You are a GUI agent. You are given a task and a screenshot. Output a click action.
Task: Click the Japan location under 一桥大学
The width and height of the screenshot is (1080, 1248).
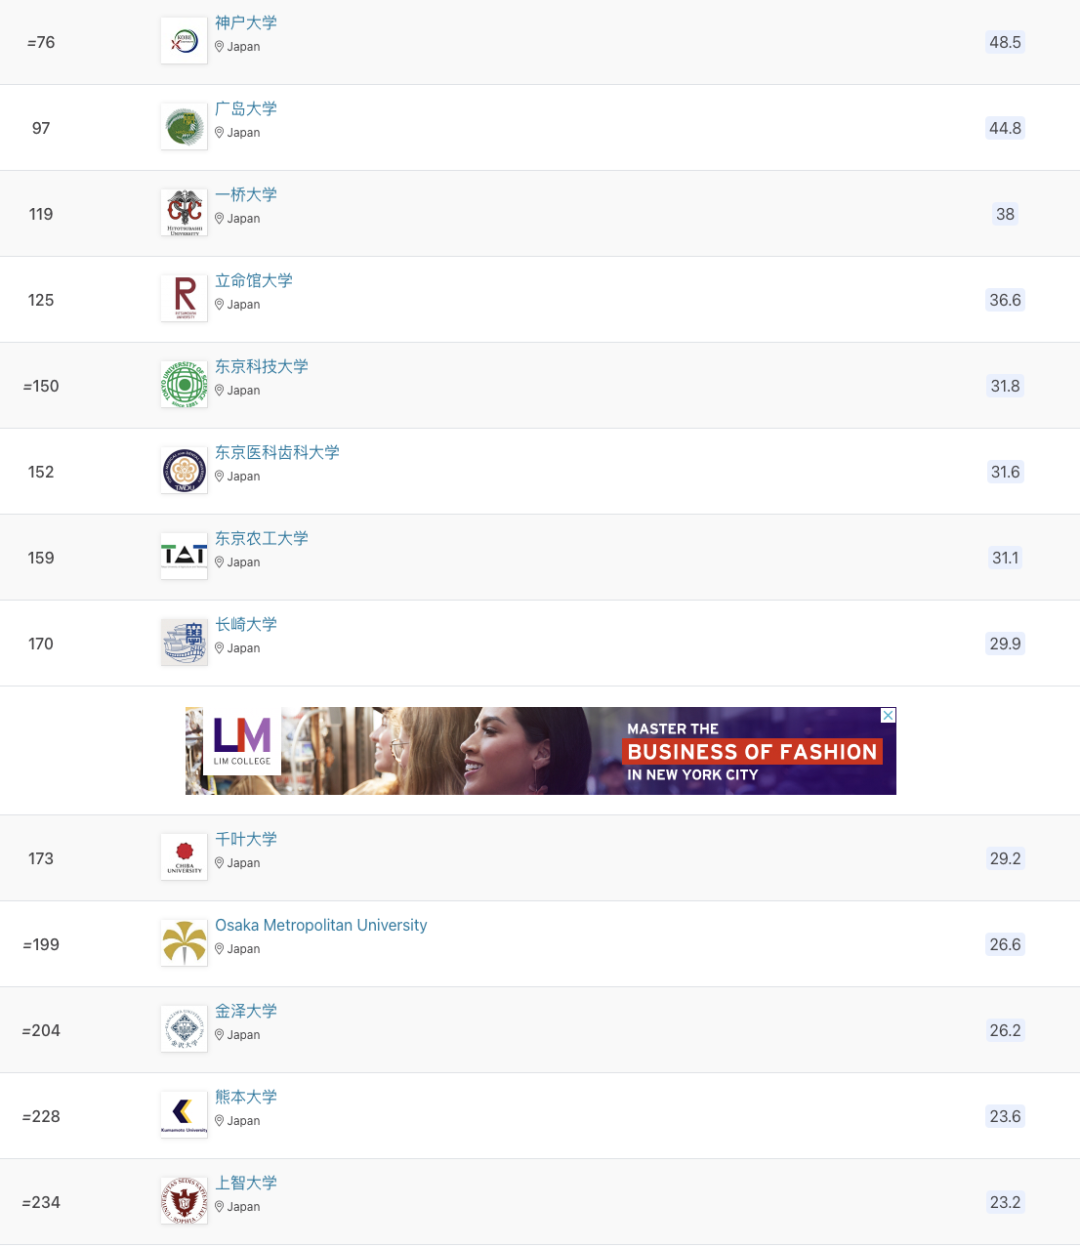click(x=238, y=219)
